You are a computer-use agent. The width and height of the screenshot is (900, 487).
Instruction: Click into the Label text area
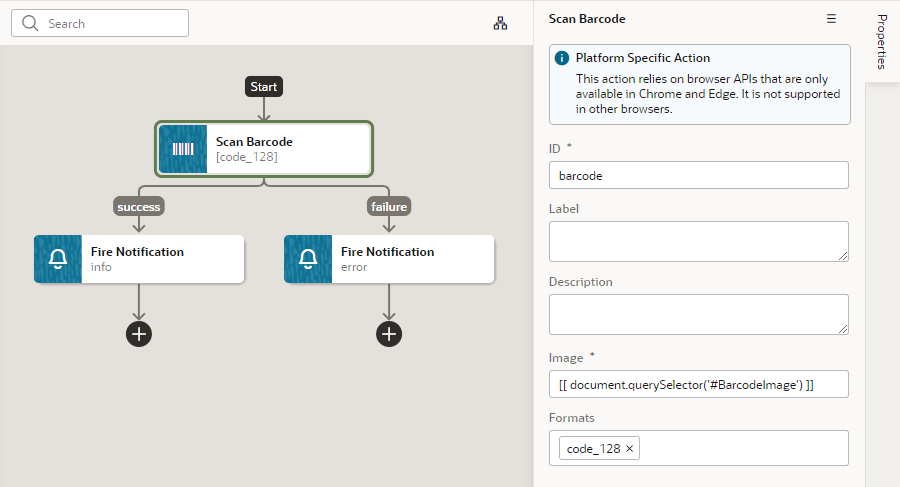coord(698,241)
